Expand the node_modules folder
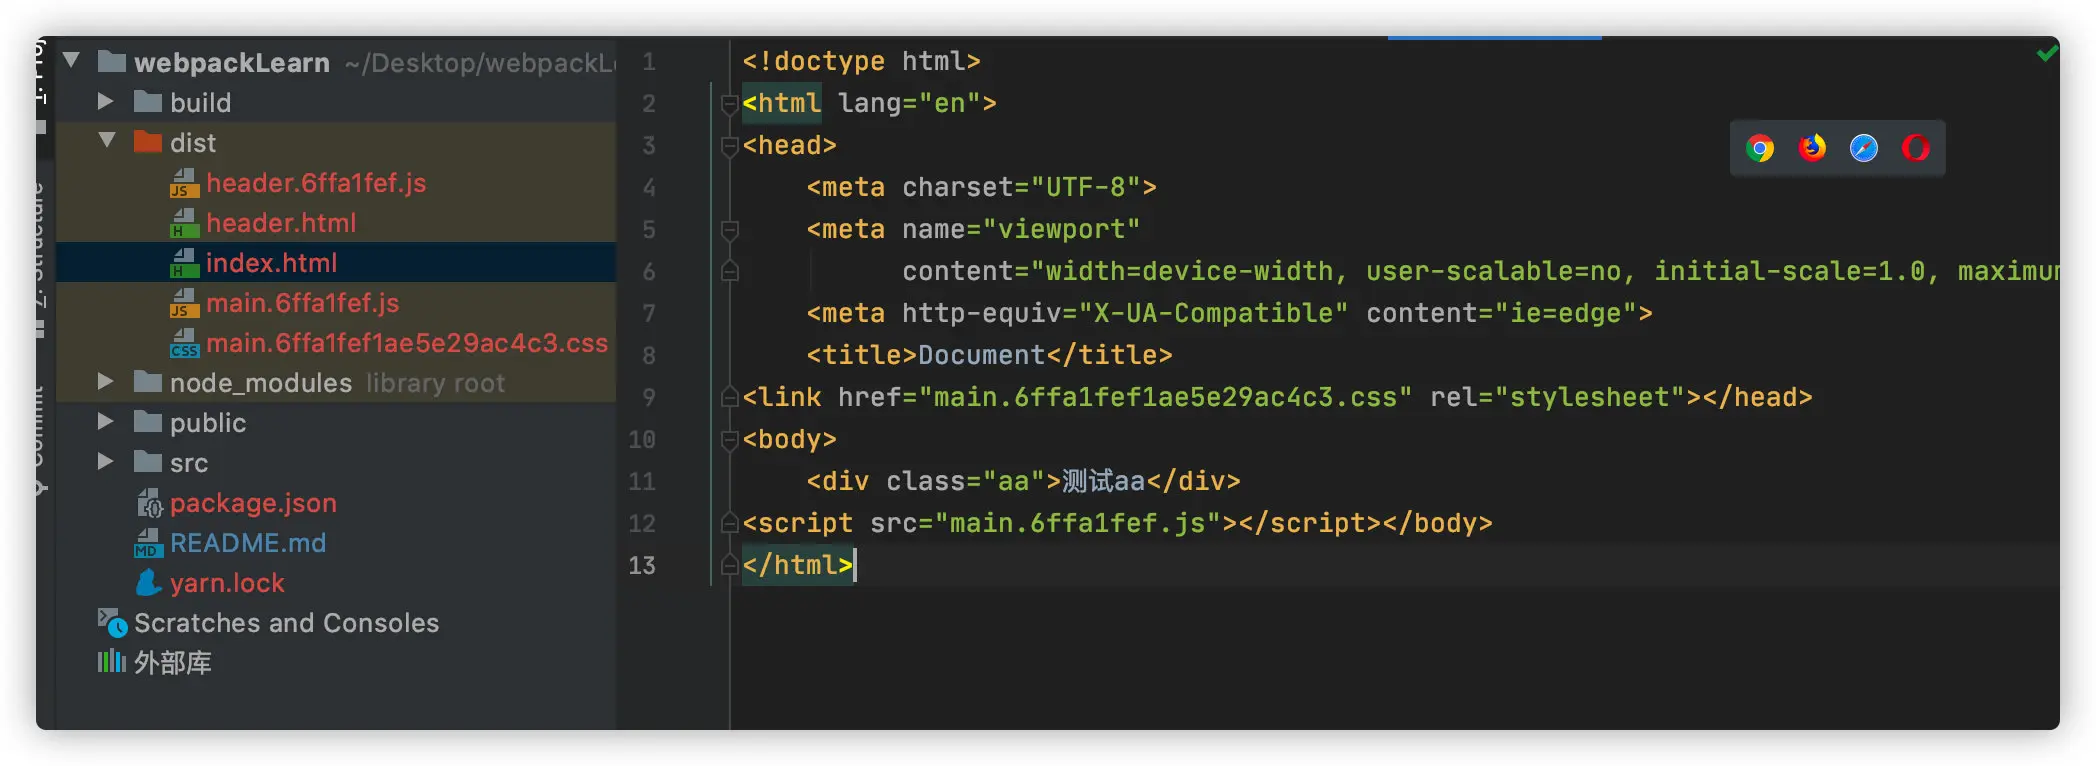The image size is (2096, 766). 105,381
